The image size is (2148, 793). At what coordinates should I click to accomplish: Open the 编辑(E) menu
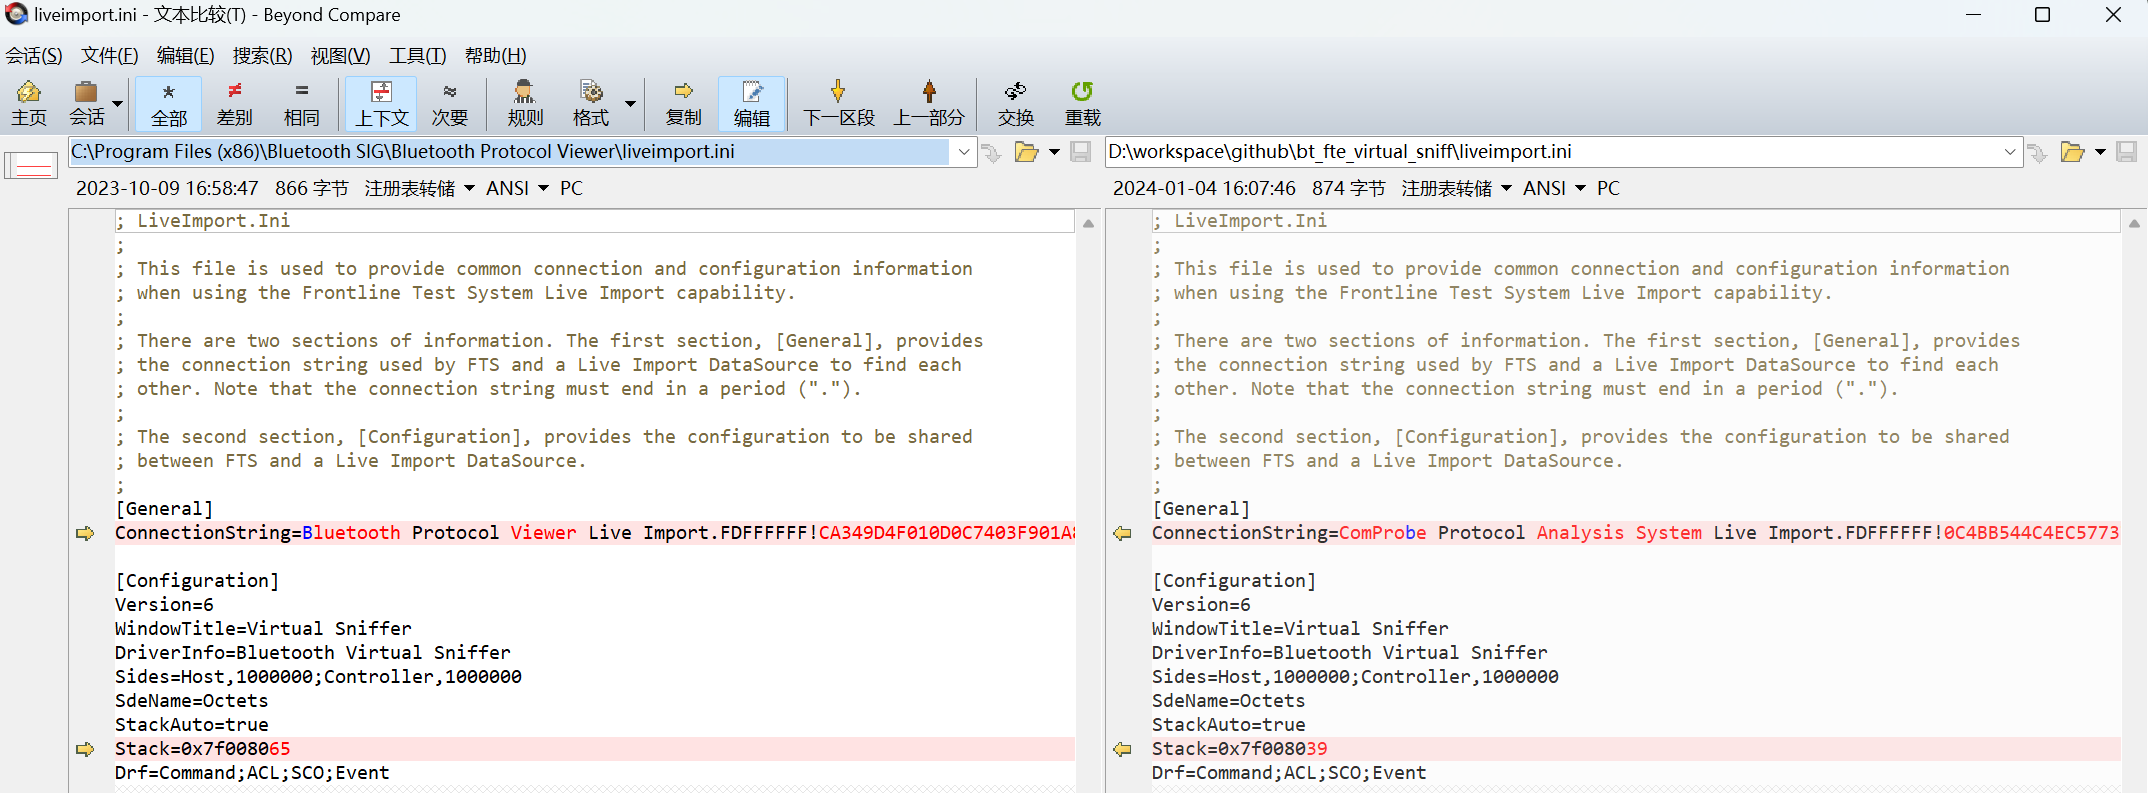coord(186,56)
